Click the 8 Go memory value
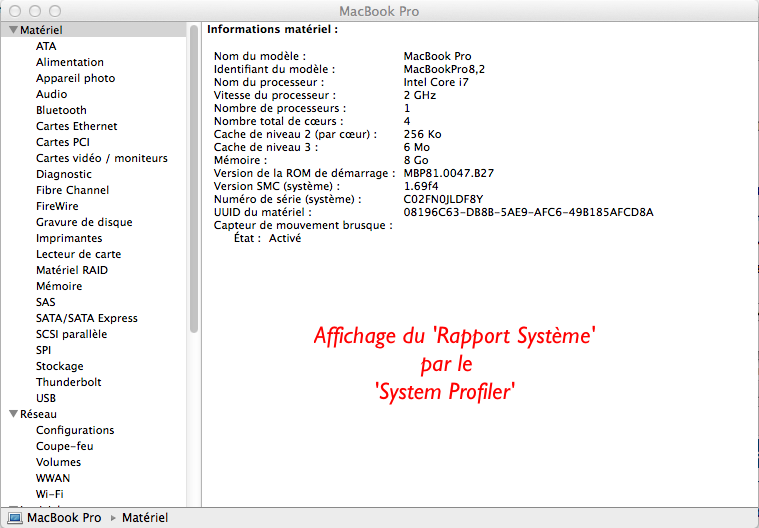This screenshot has height=528, width=759. pyautogui.click(x=416, y=160)
